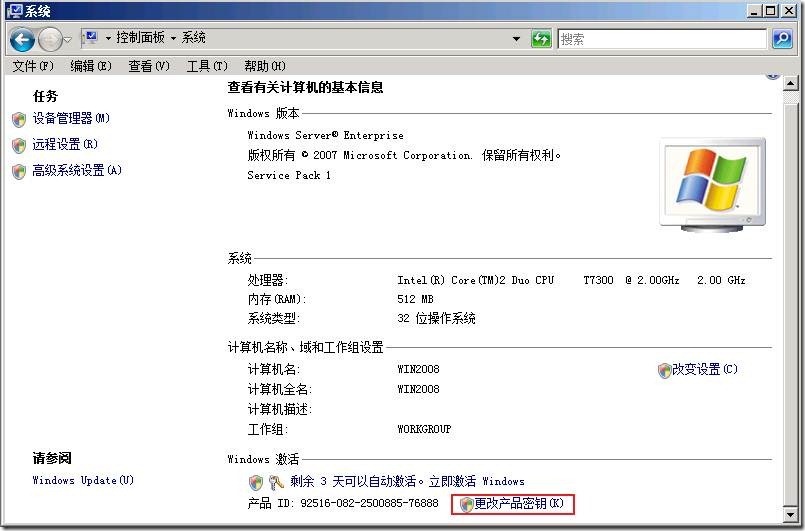Select the 32 位操作系统 value

436,318
